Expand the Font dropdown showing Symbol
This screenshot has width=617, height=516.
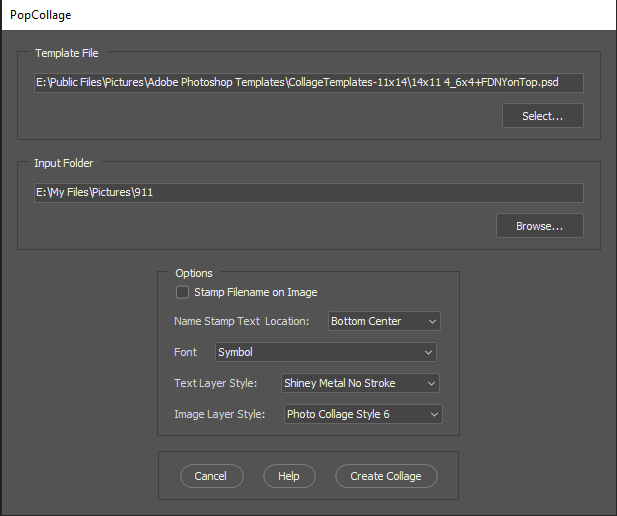326,352
